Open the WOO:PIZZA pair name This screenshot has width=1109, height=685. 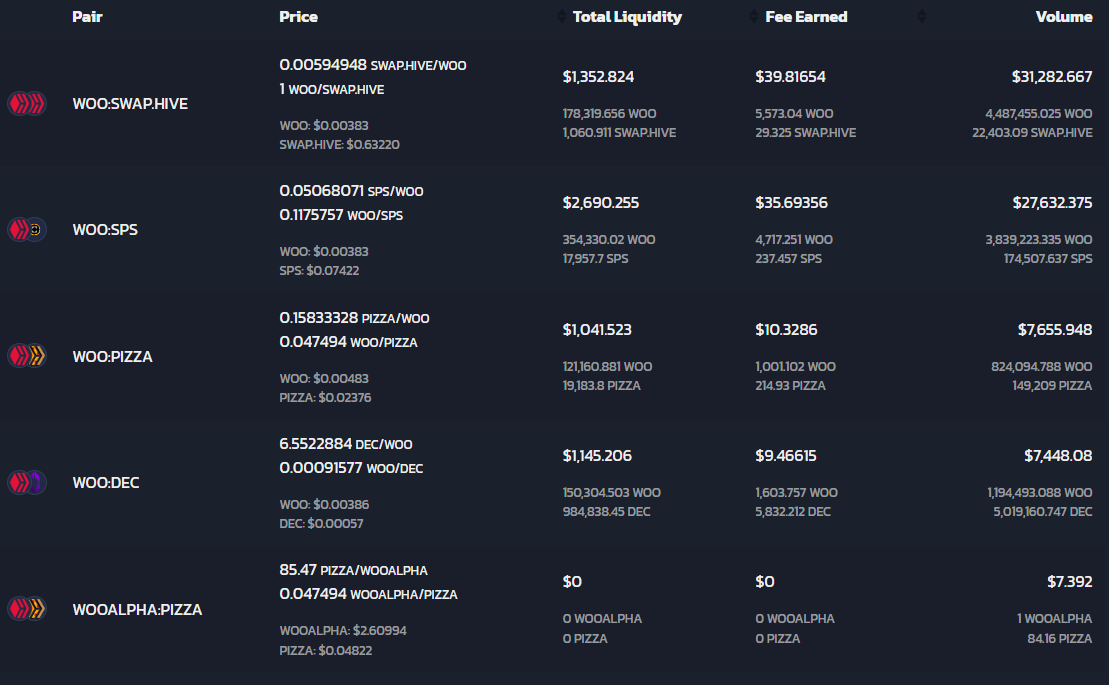[x=112, y=356]
